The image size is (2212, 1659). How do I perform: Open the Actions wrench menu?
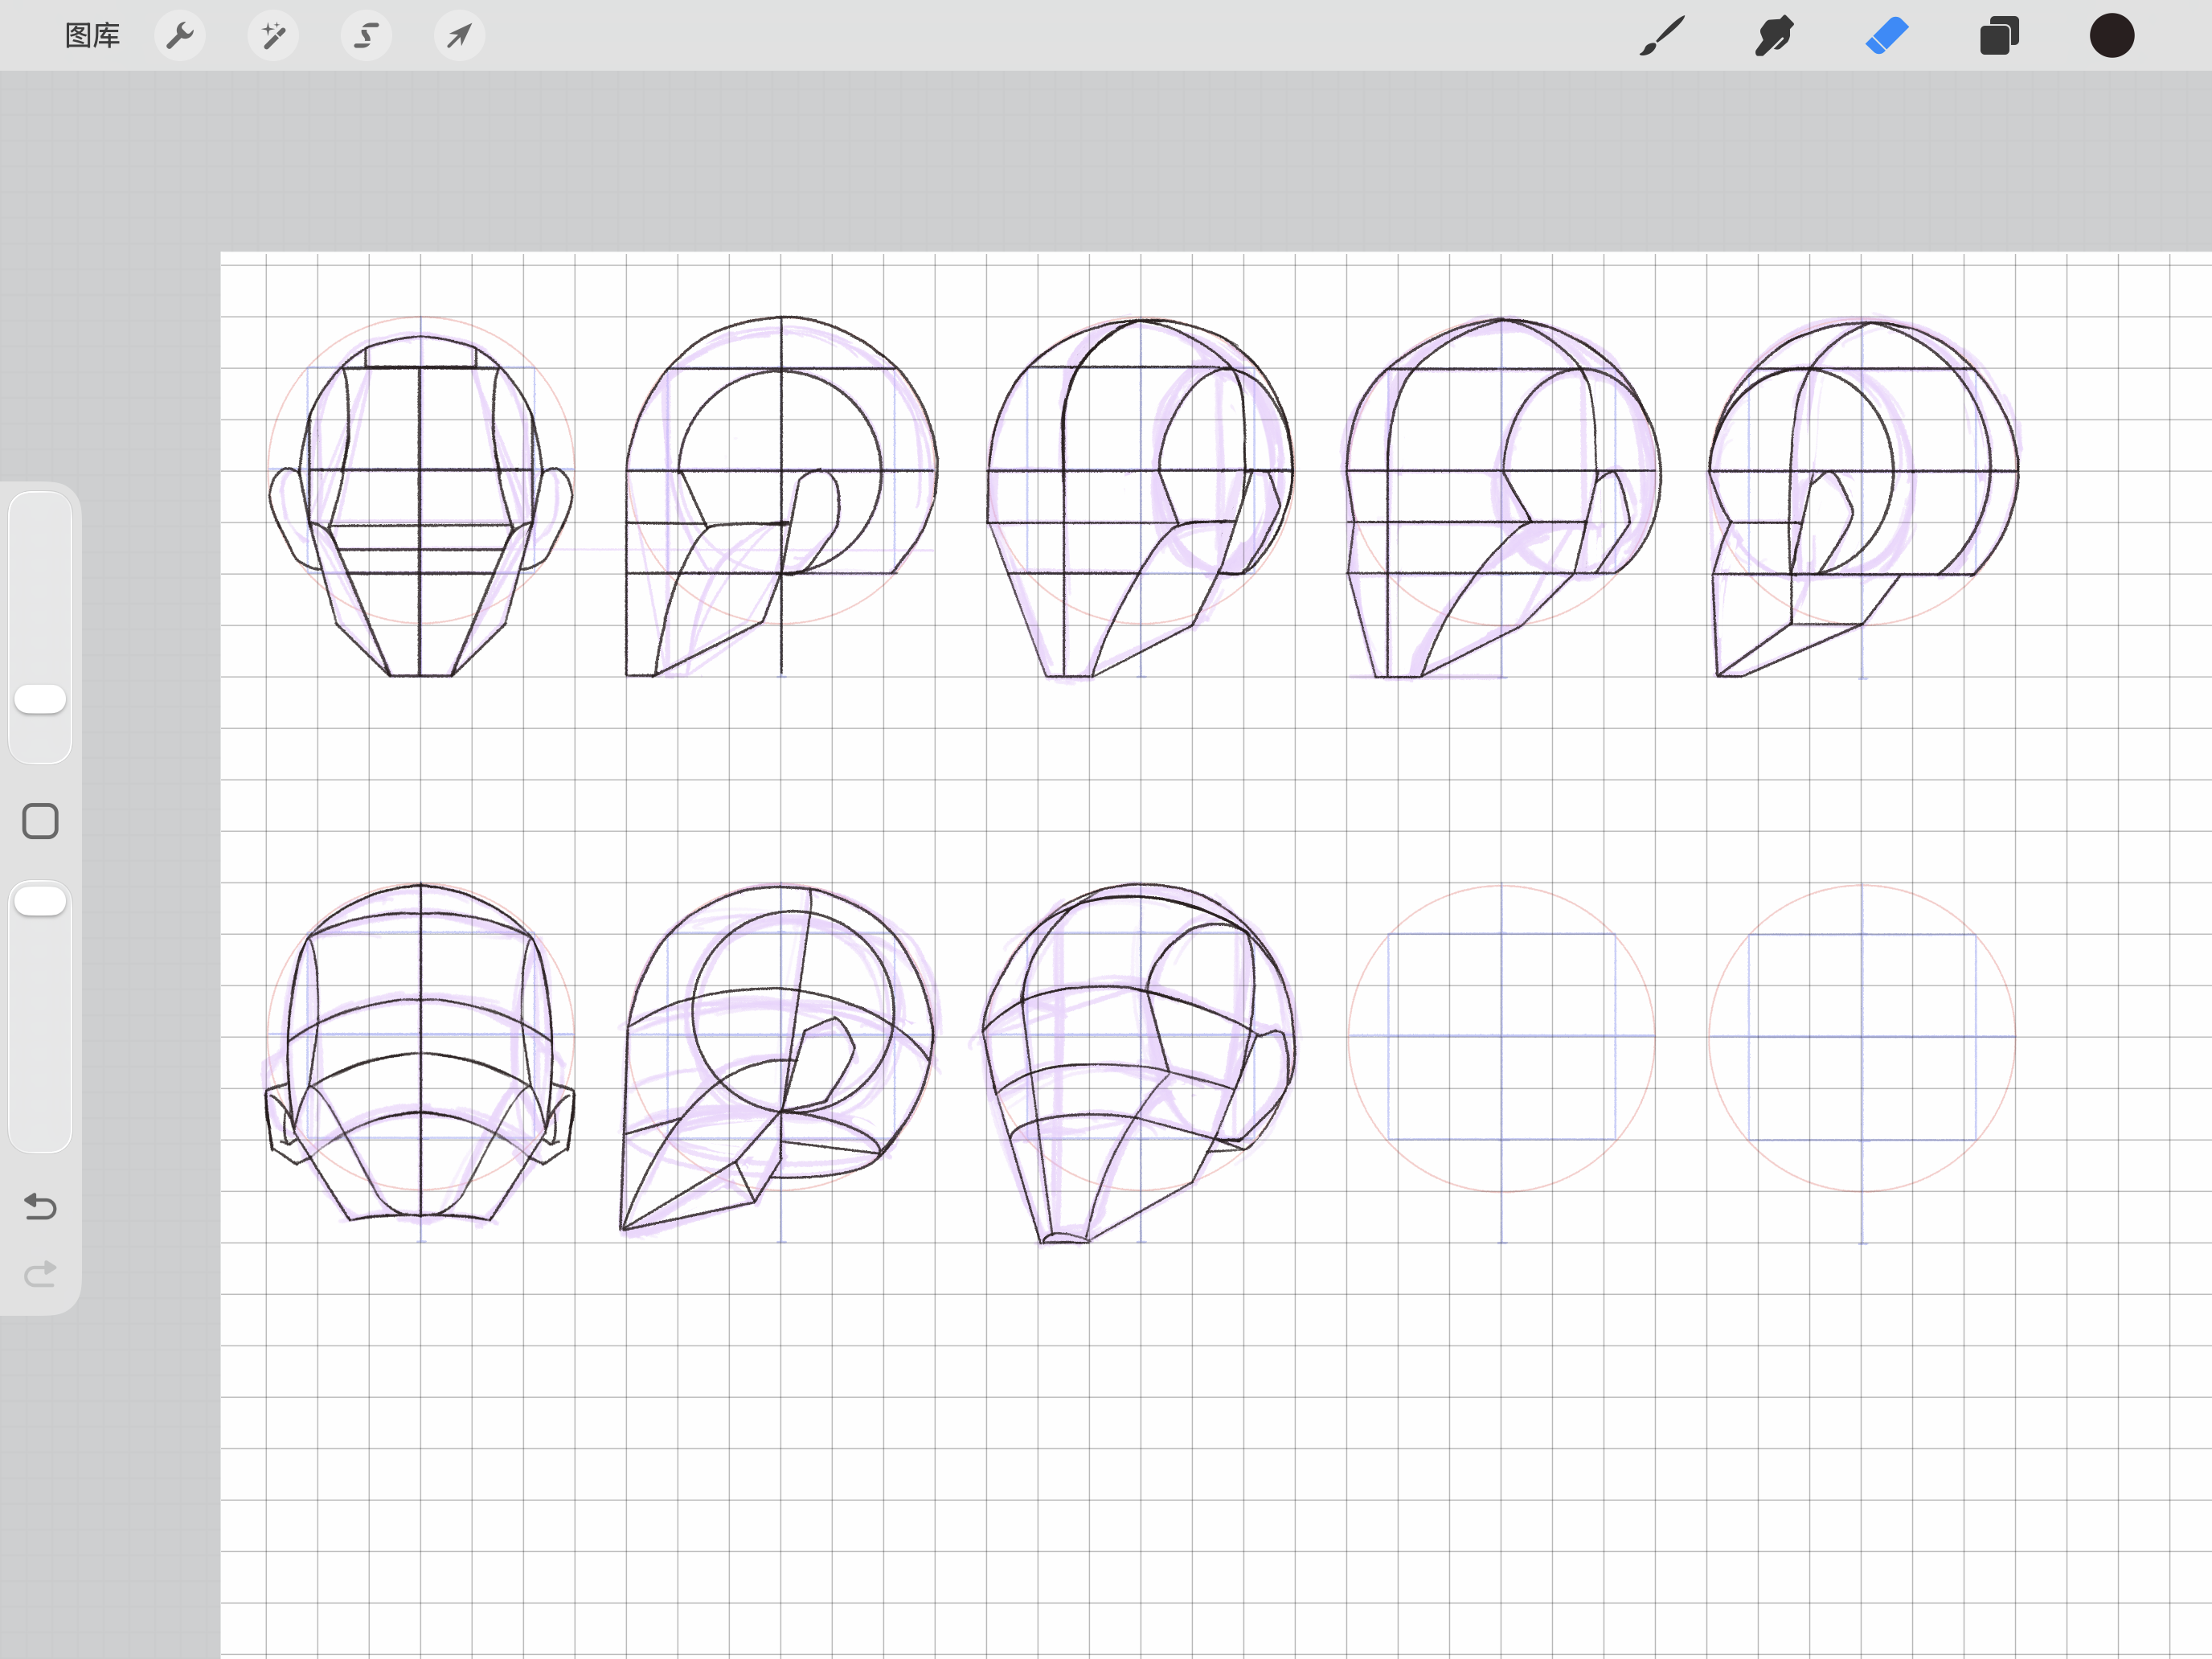pos(180,36)
